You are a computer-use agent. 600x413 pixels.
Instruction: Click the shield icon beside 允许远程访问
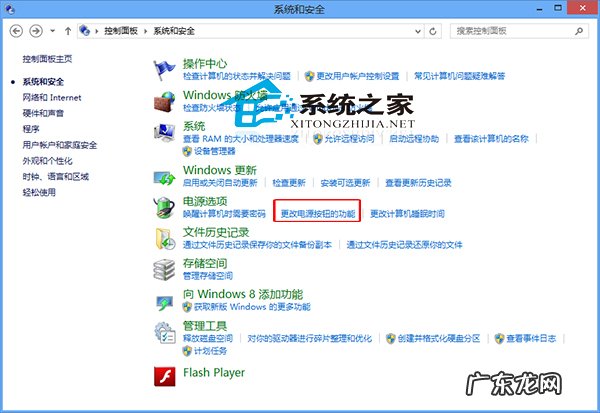click(318, 139)
